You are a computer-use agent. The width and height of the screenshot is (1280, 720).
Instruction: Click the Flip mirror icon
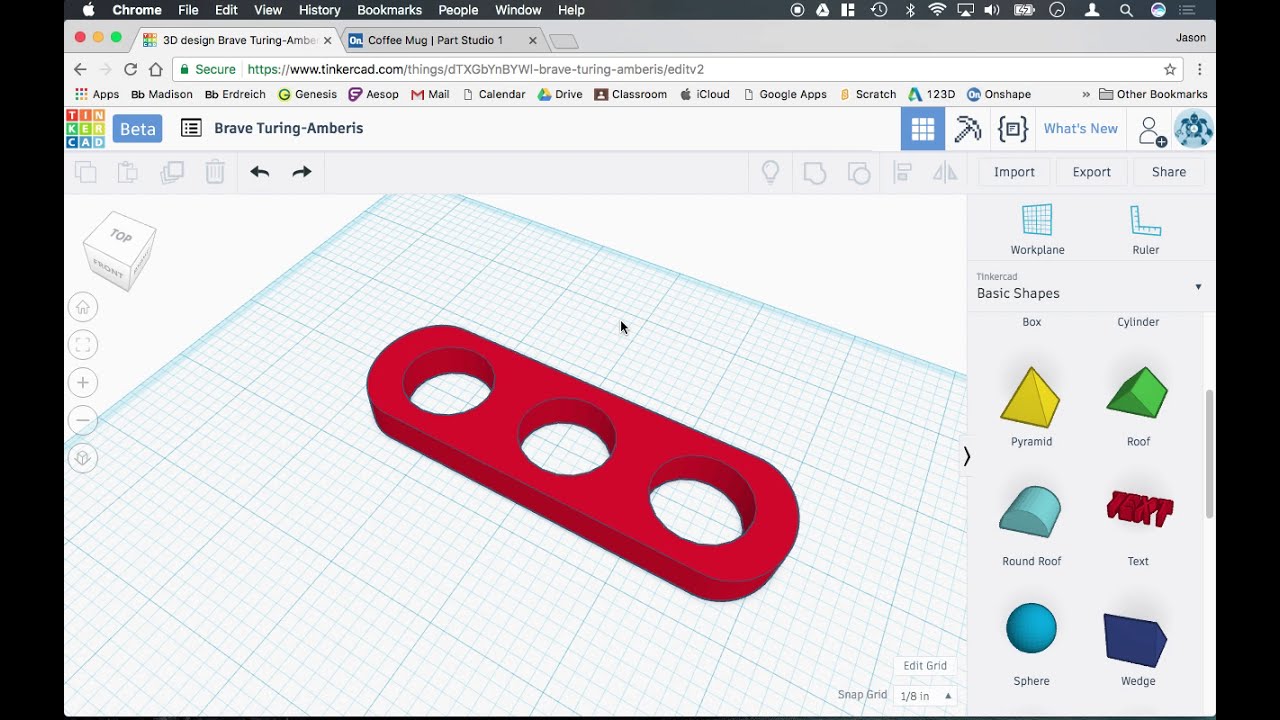click(945, 172)
